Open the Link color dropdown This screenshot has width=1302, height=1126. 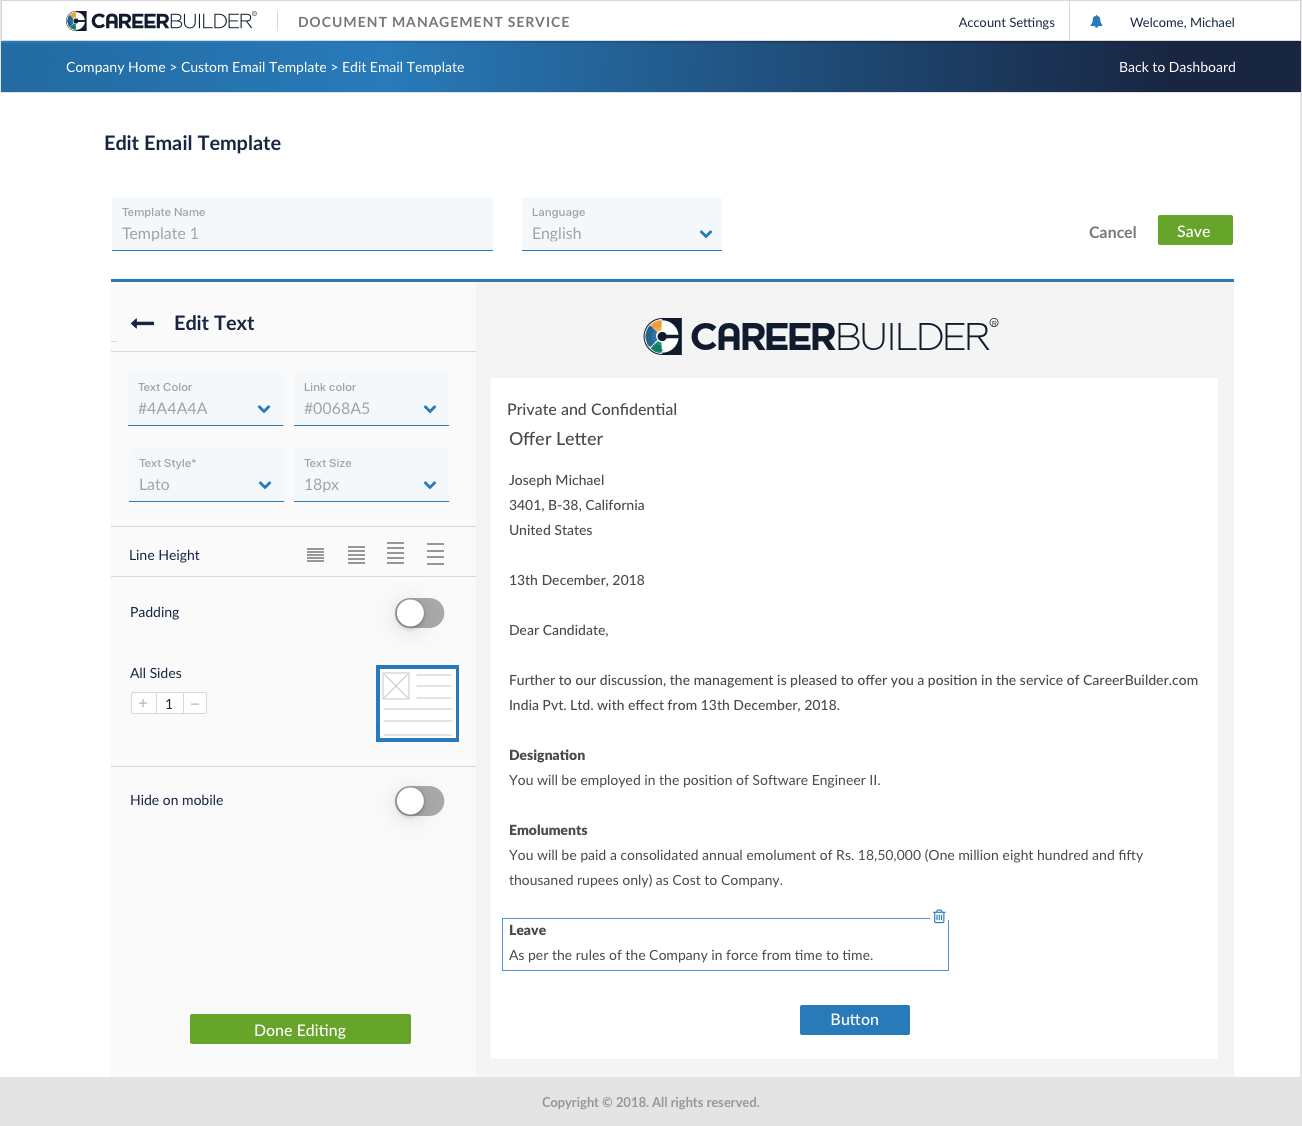pos(371,399)
